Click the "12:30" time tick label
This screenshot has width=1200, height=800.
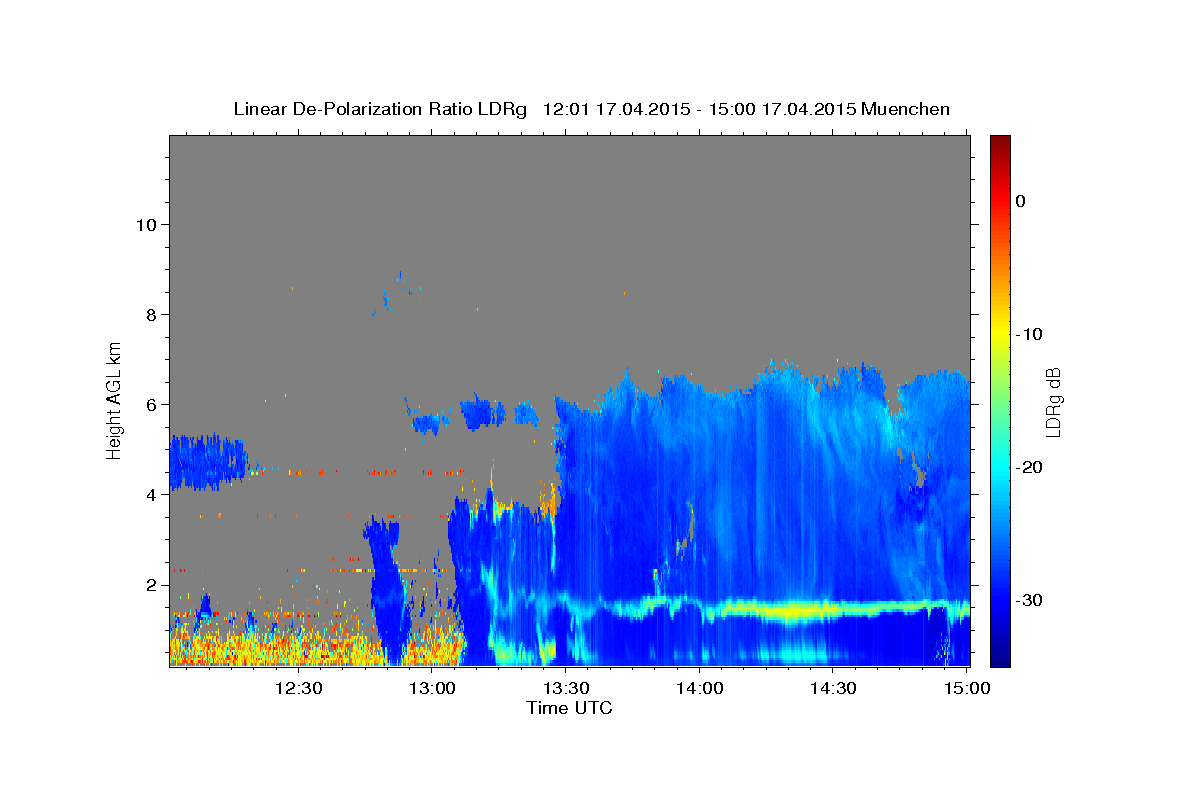point(301,688)
